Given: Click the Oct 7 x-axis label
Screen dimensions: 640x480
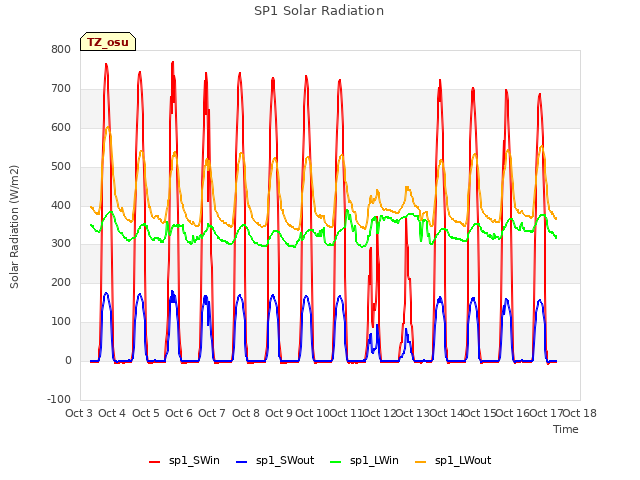Looking at the screenshot, I should pos(212,413).
